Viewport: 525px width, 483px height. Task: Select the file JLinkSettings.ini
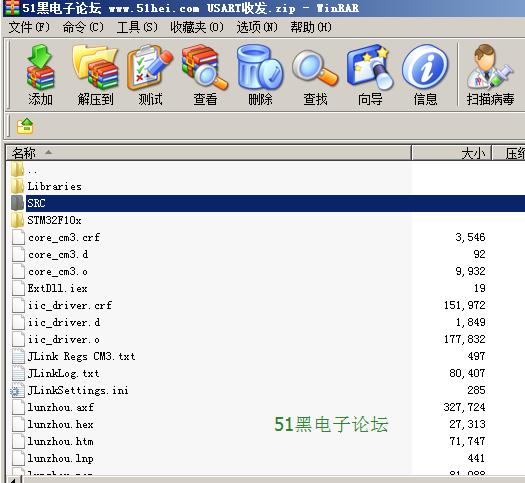(78, 391)
